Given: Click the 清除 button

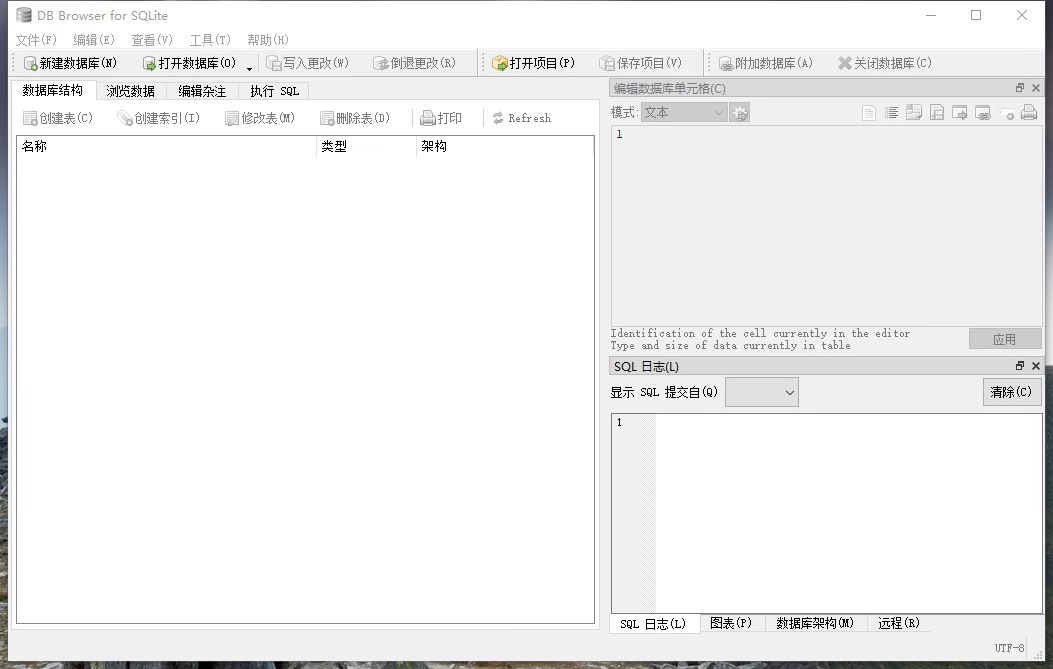Looking at the screenshot, I should pos(1011,392).
